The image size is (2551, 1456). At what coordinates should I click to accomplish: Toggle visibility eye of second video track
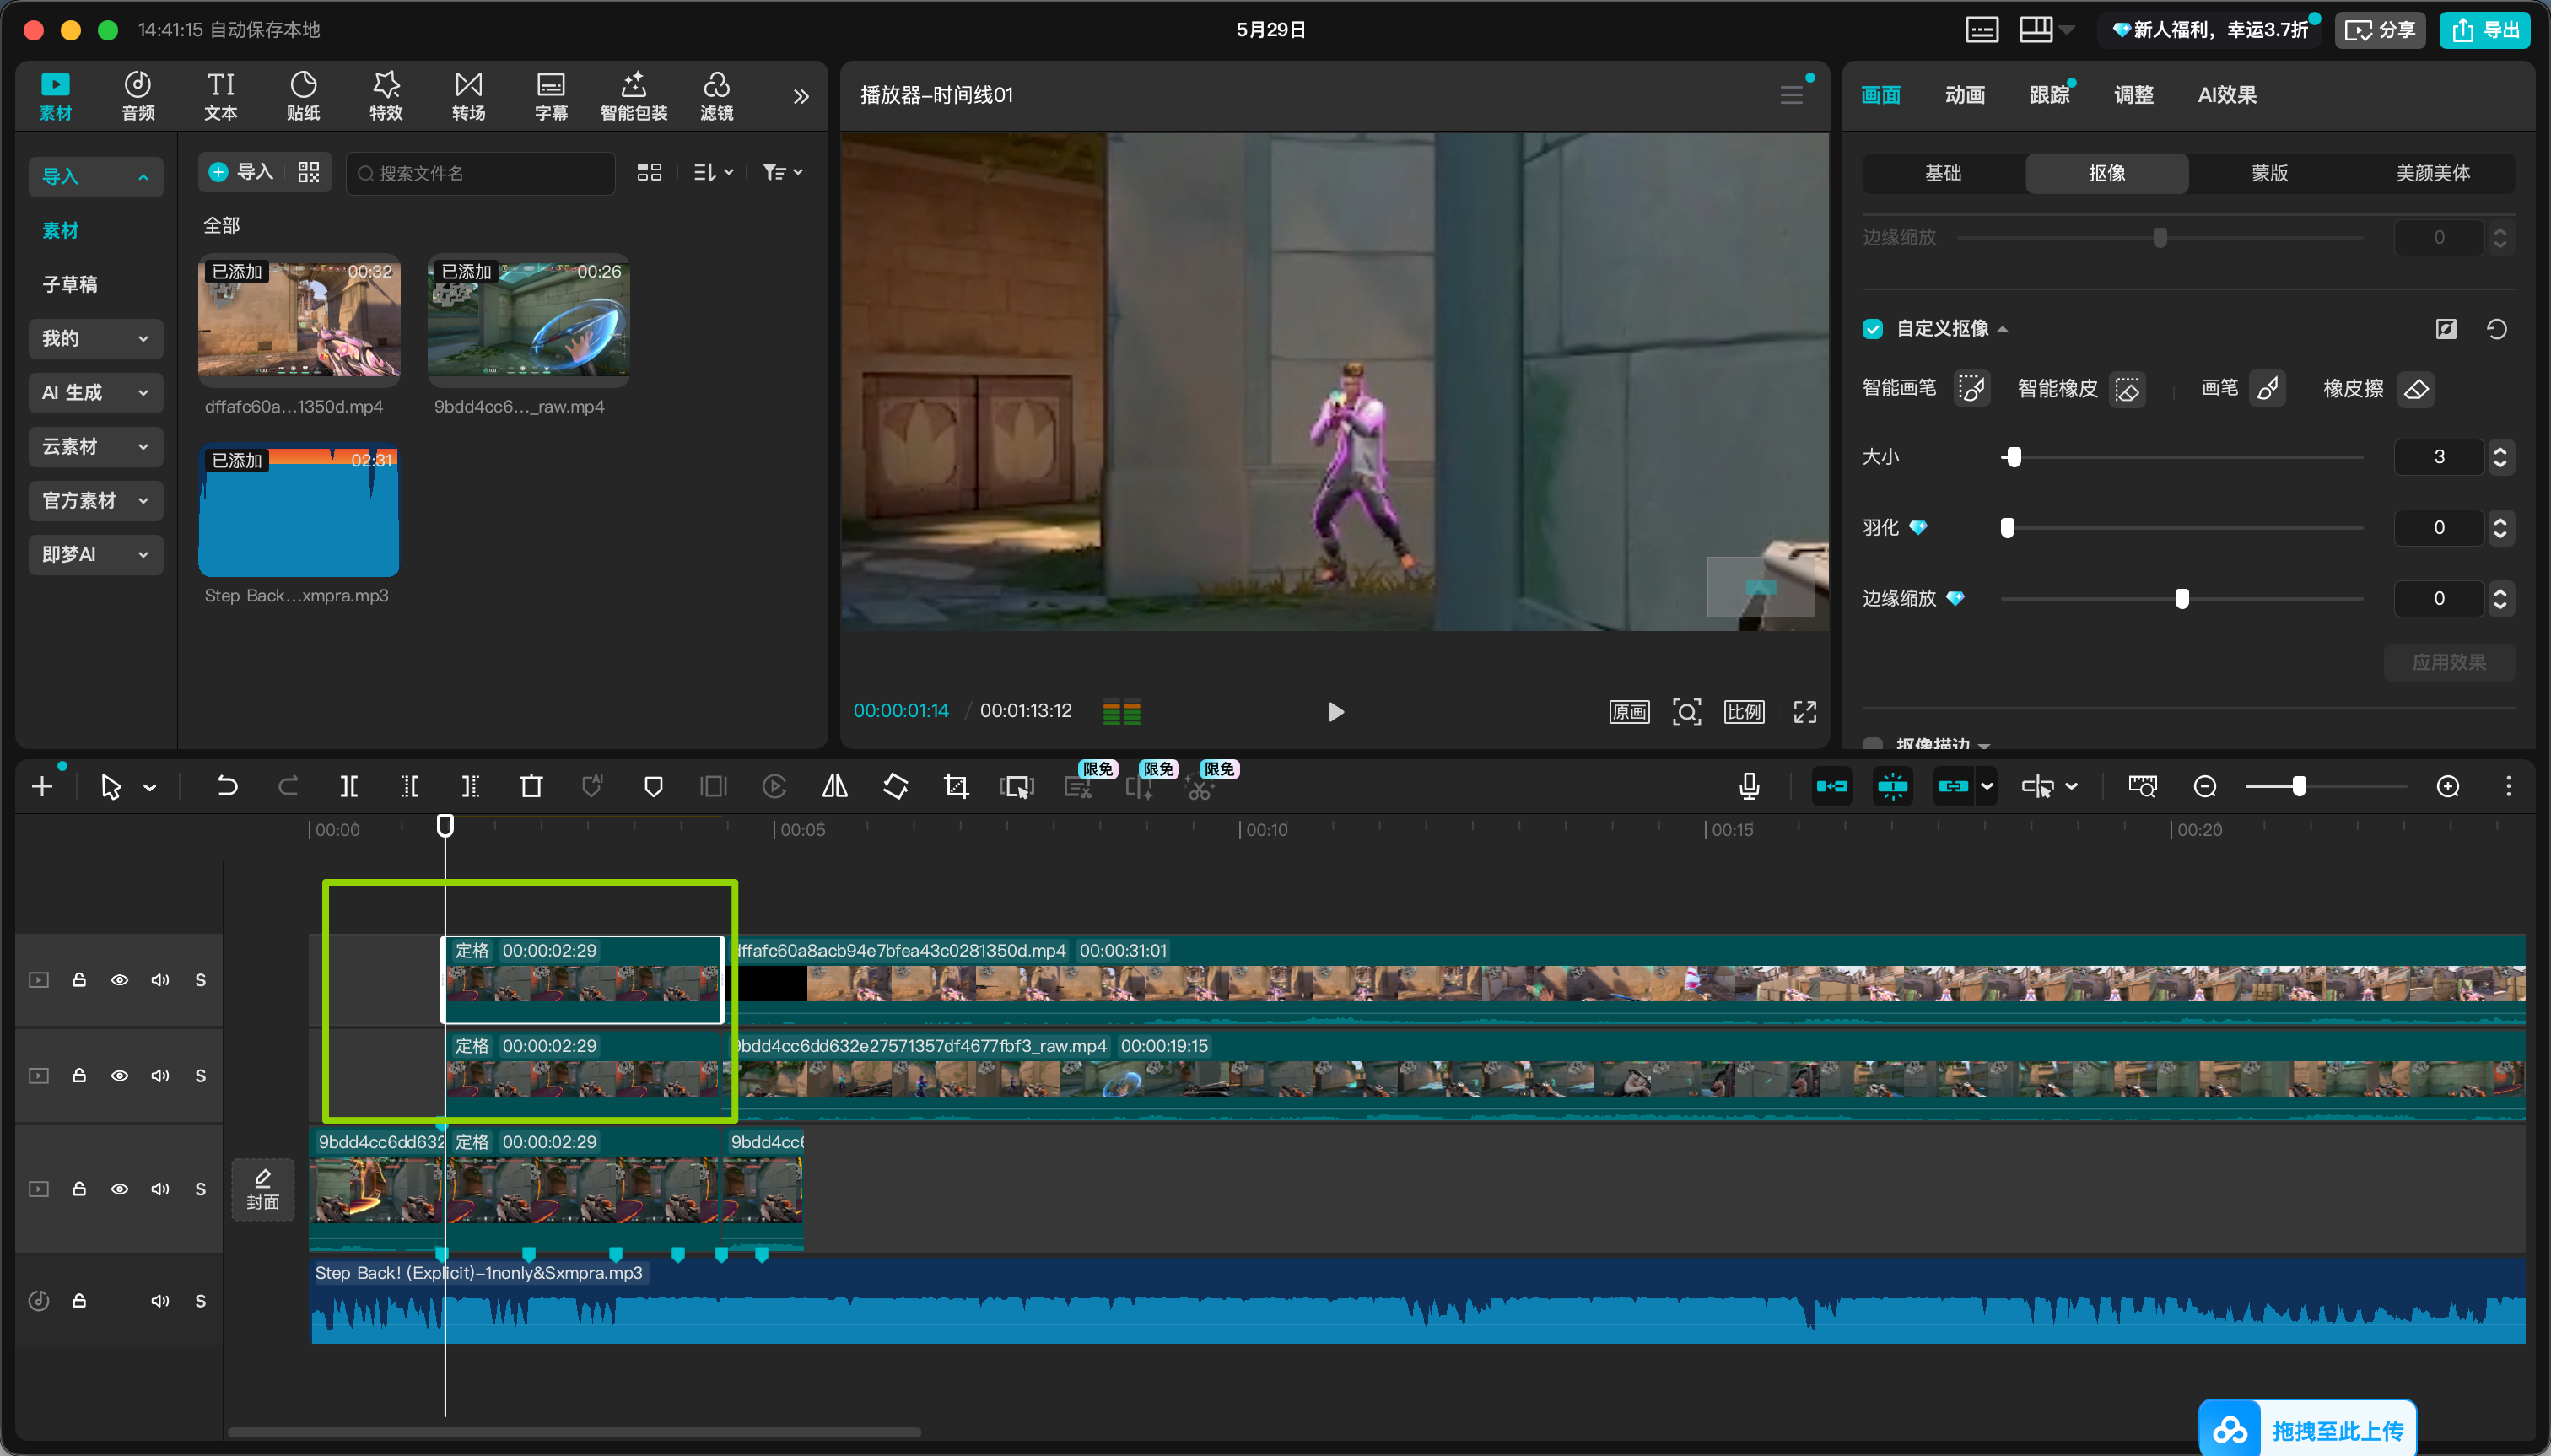coord(119,1075)
